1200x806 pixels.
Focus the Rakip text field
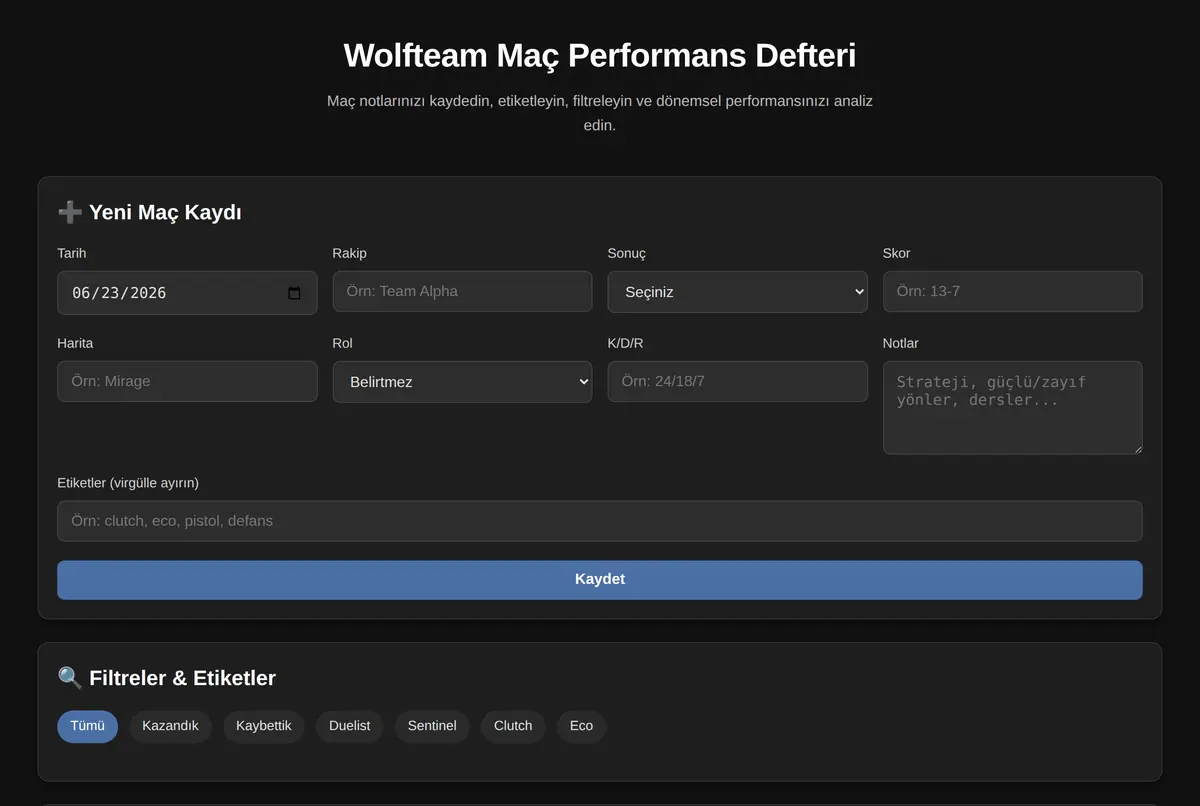click(462, 291)
